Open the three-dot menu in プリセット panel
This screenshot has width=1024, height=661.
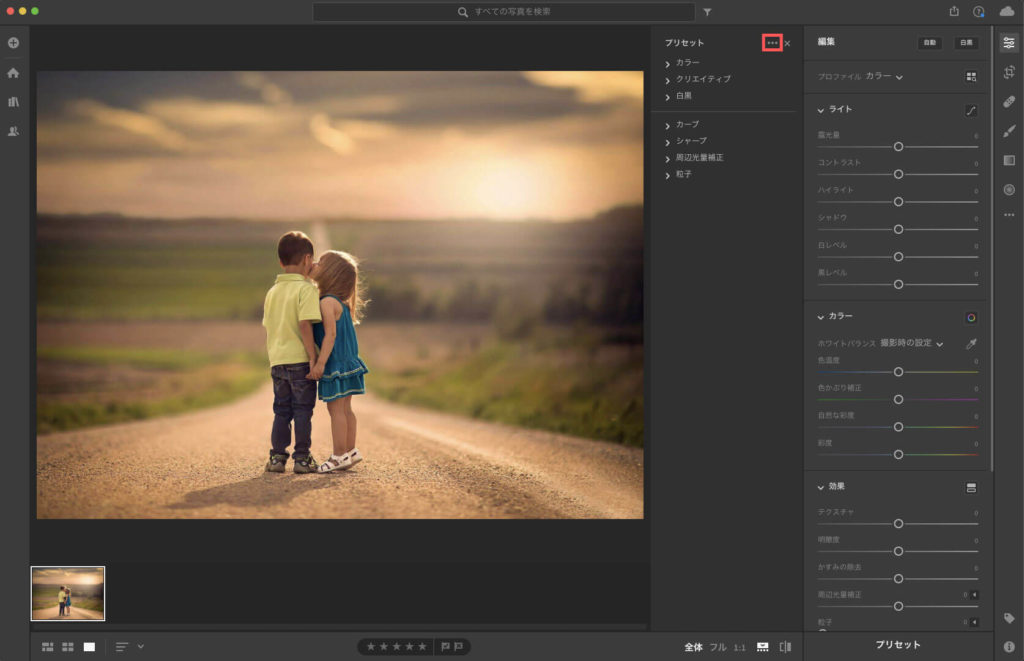tap(773, 43)
